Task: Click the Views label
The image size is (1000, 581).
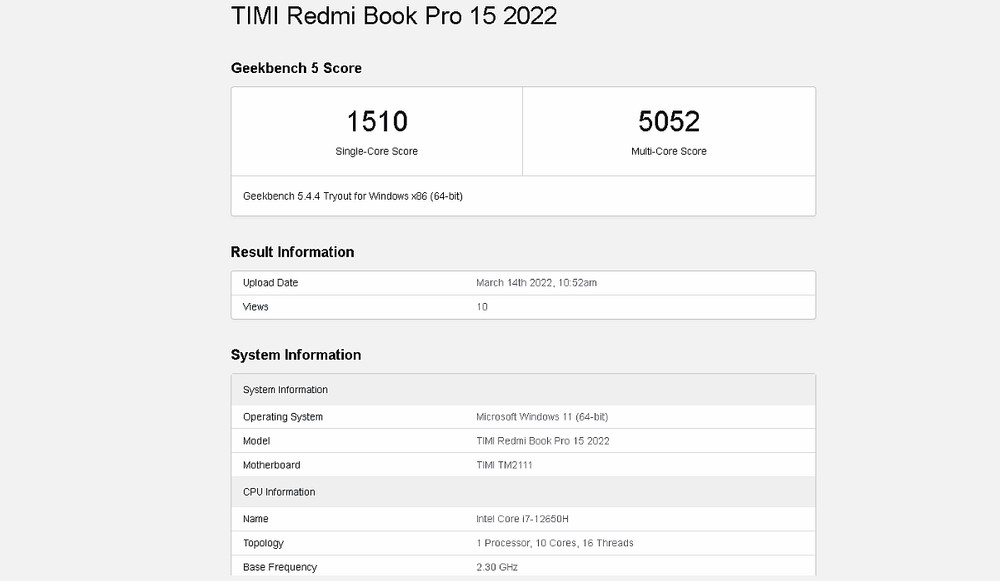Action: point(256,307)
